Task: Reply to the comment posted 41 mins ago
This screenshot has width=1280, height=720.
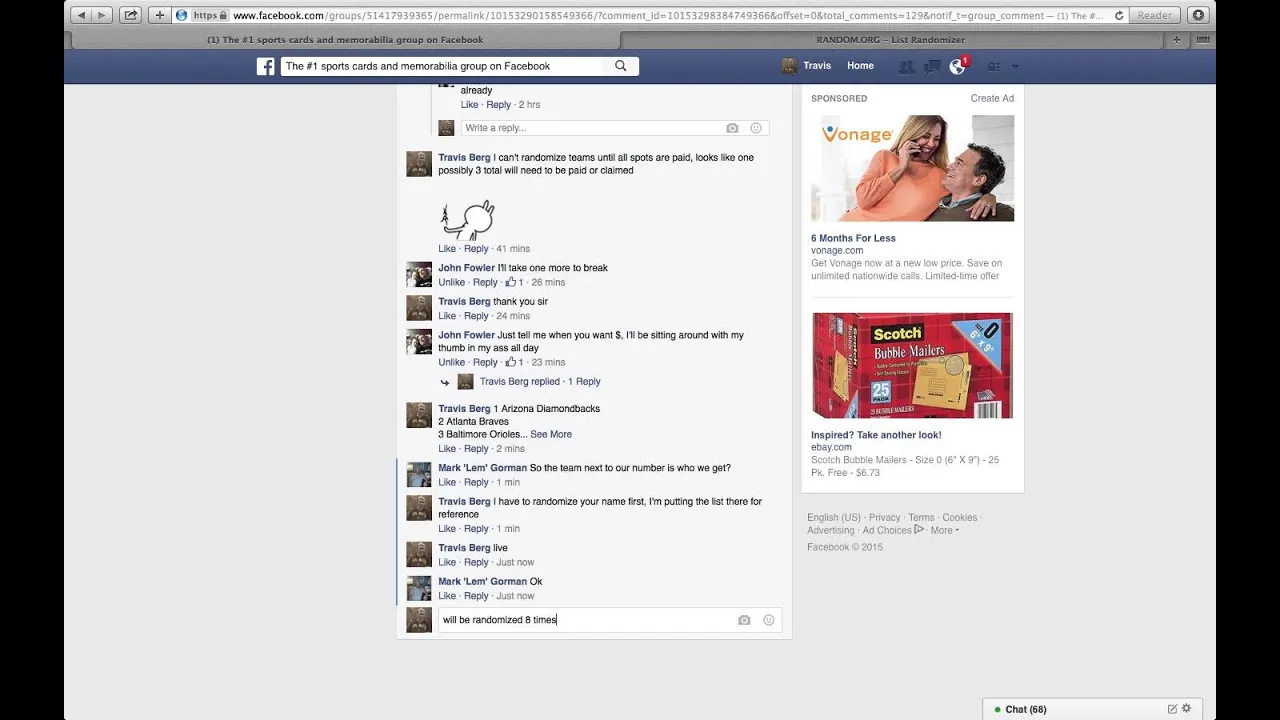Action: [476, 249]
